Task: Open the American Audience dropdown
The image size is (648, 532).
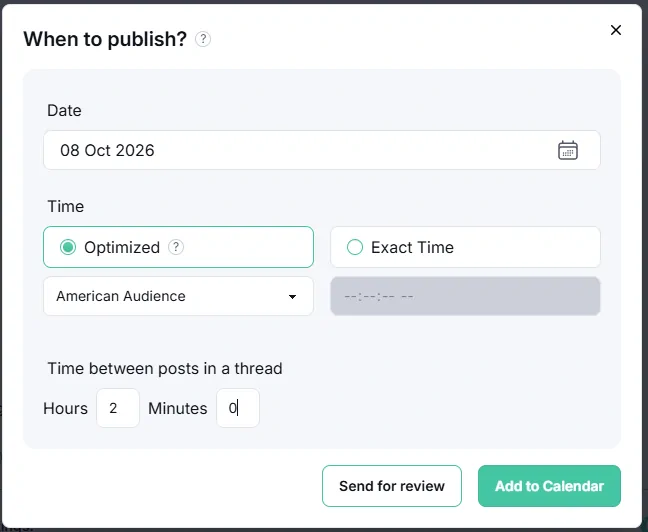Action: click(x=178, y=296)
